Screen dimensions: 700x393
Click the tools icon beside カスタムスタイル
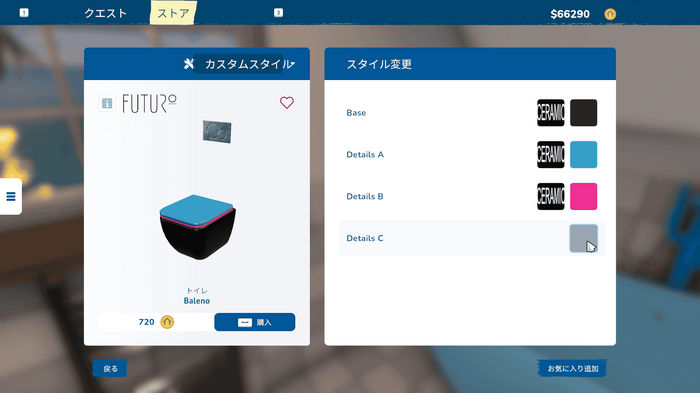coord(189,64)
